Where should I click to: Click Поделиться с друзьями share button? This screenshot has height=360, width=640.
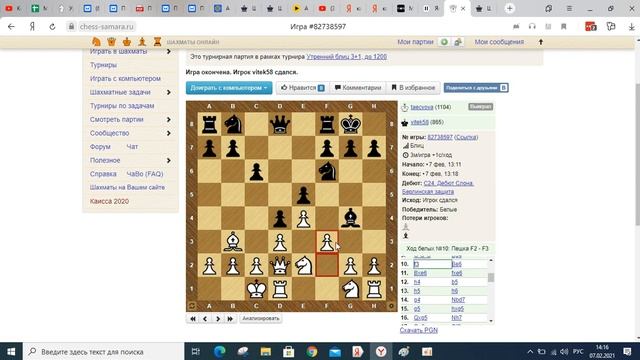[476, 88]
